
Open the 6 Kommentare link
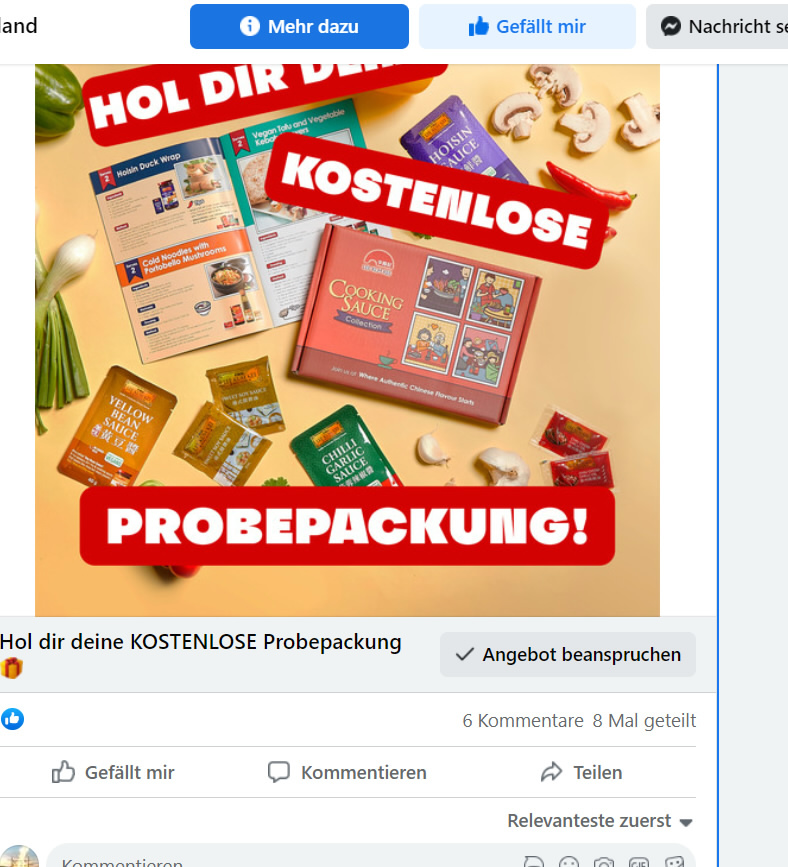click(x=523, y=720)
